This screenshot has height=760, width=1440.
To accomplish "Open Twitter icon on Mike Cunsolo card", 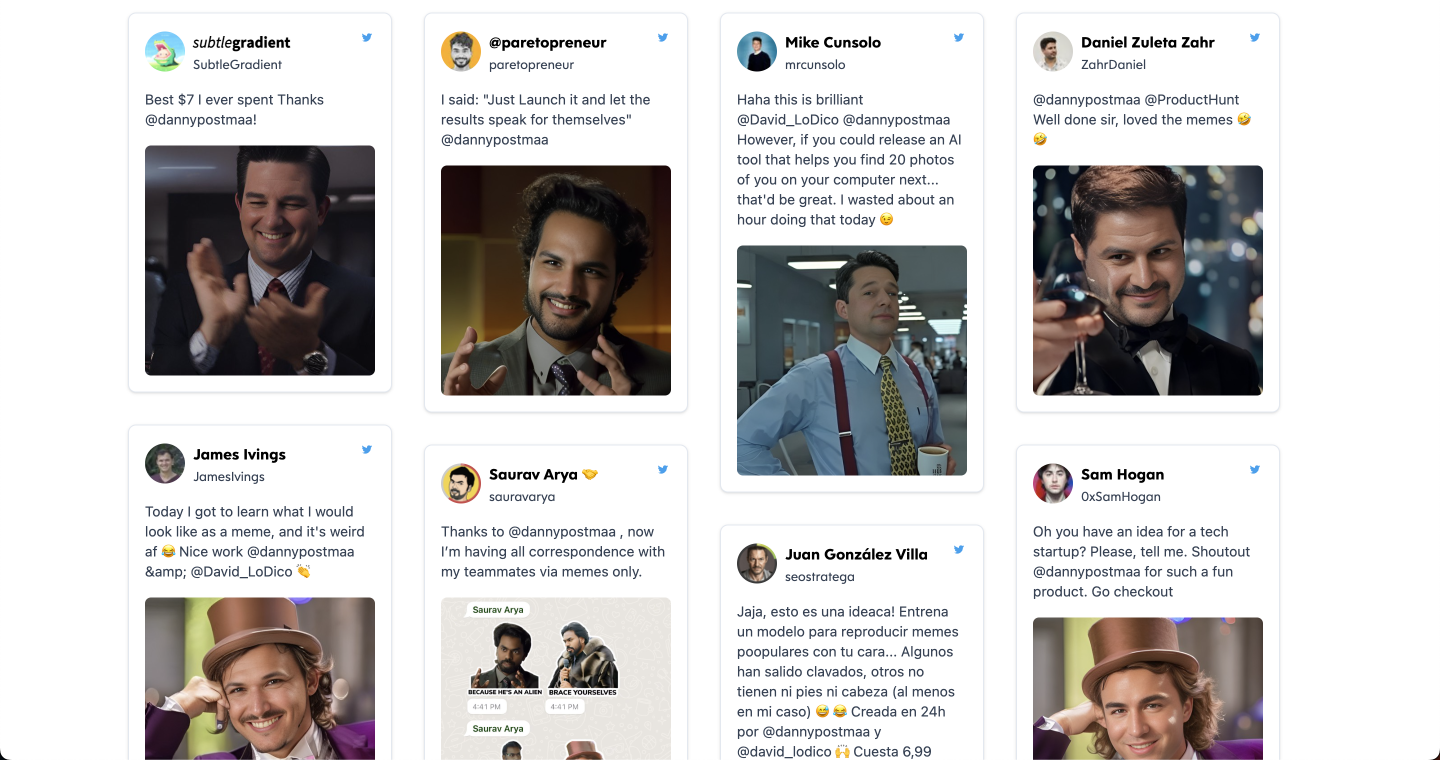I will tap(959, 38).
